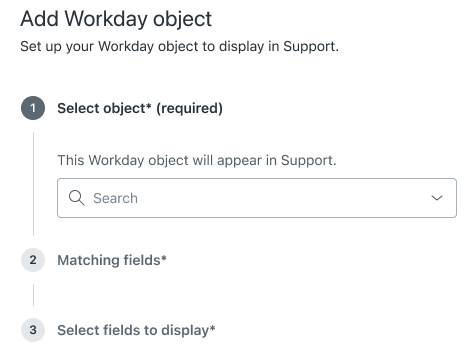Click the connector line below step 1

[x=33, y=184]
